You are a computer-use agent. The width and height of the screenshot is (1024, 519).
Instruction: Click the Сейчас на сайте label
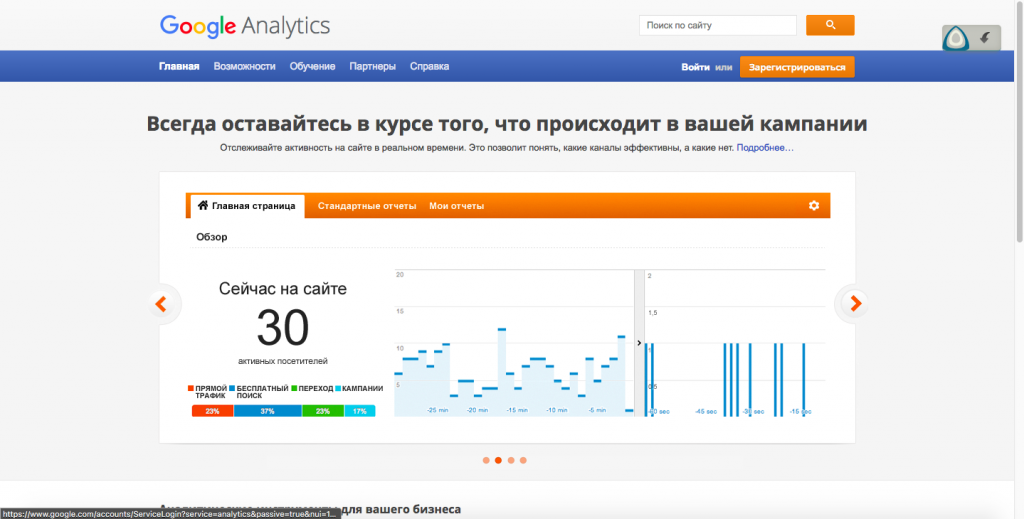point(283,289)
